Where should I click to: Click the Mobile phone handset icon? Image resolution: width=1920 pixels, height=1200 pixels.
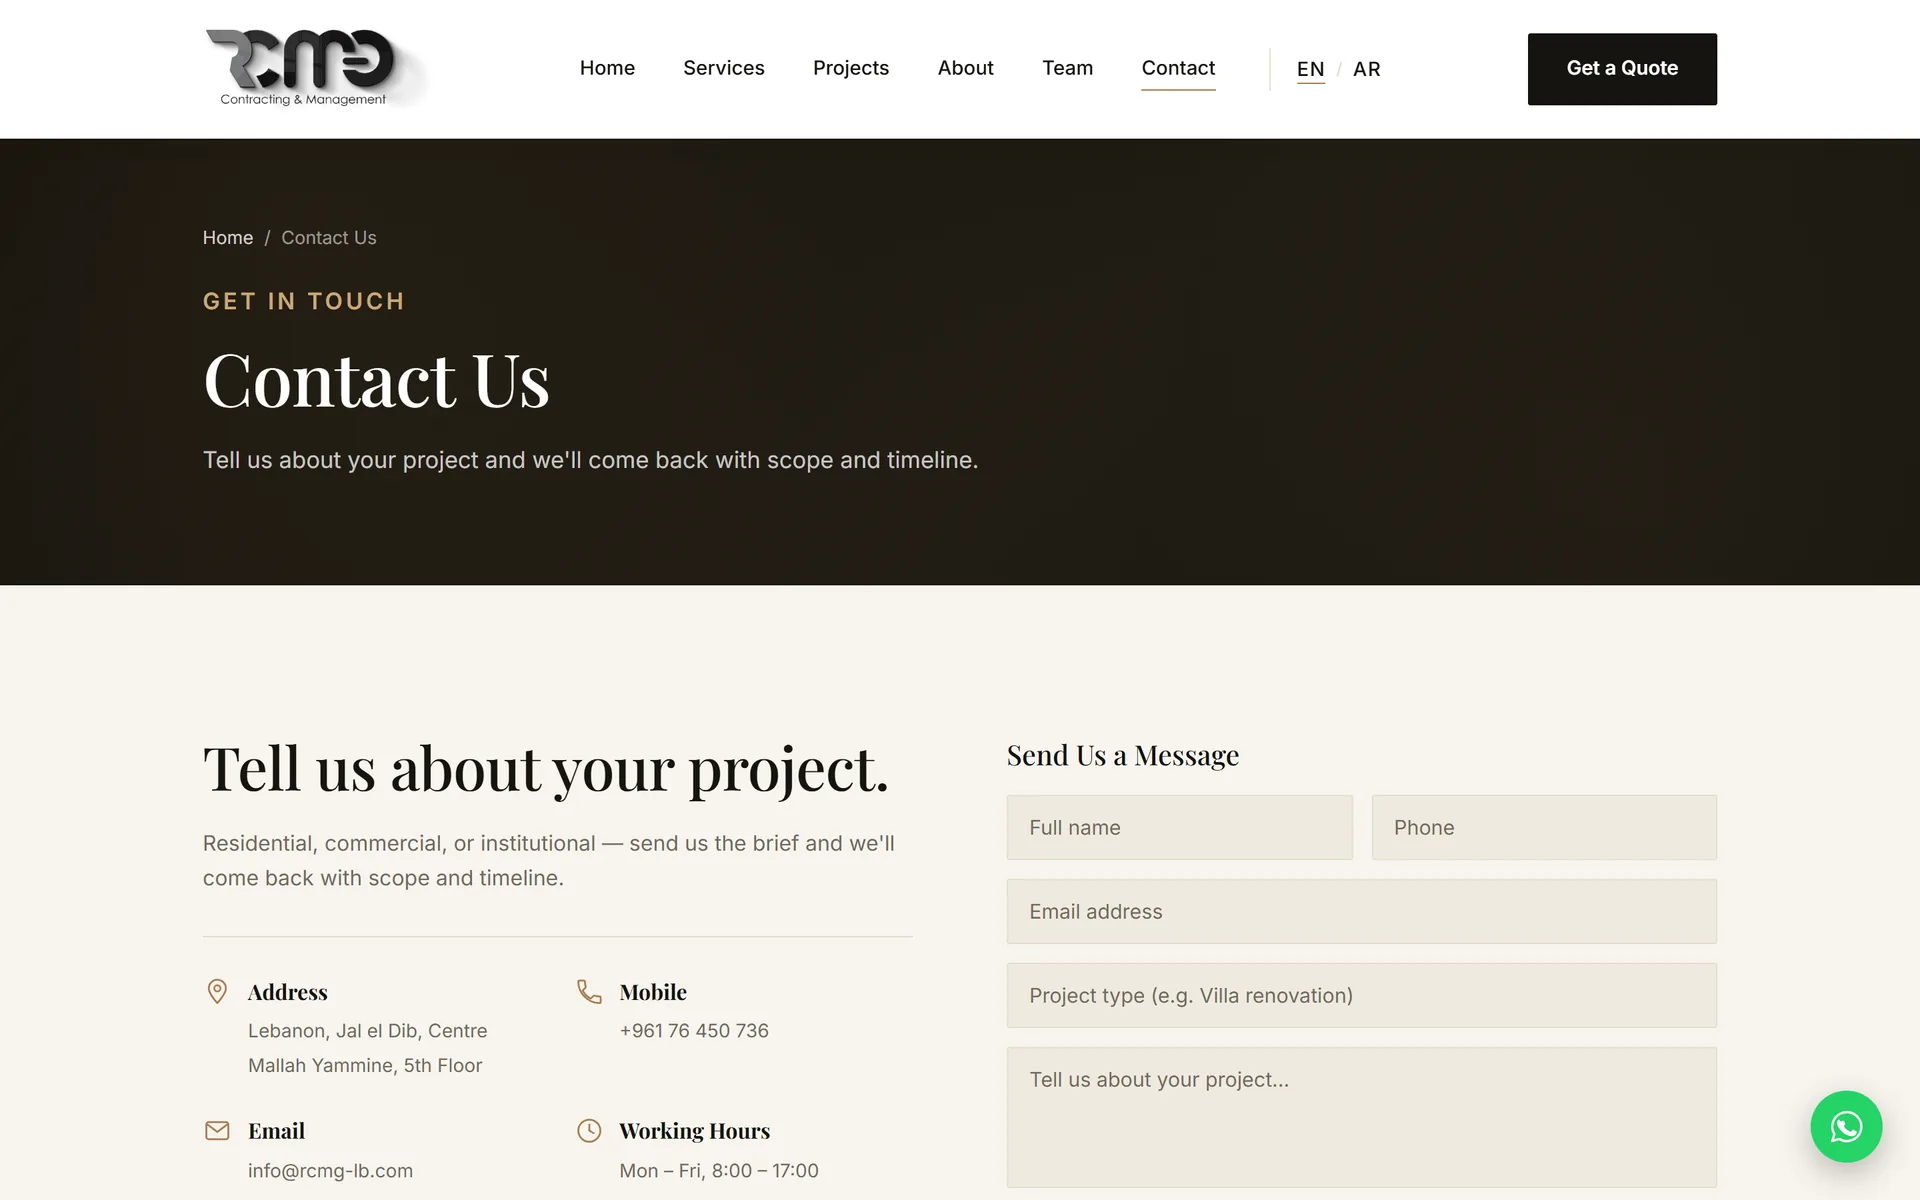[589, 991]
